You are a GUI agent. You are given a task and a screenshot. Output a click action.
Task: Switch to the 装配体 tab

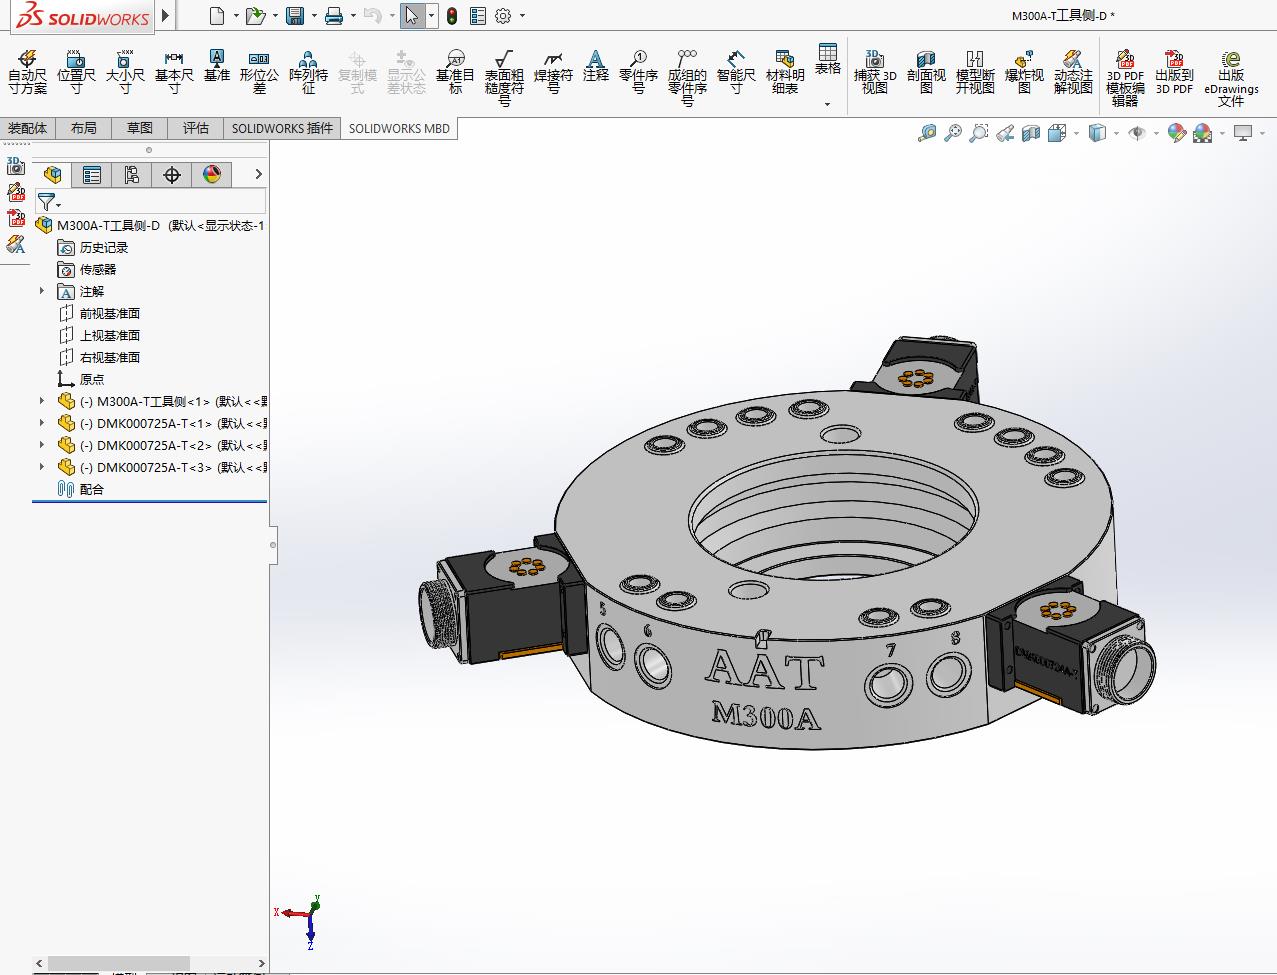click(27, 128)
